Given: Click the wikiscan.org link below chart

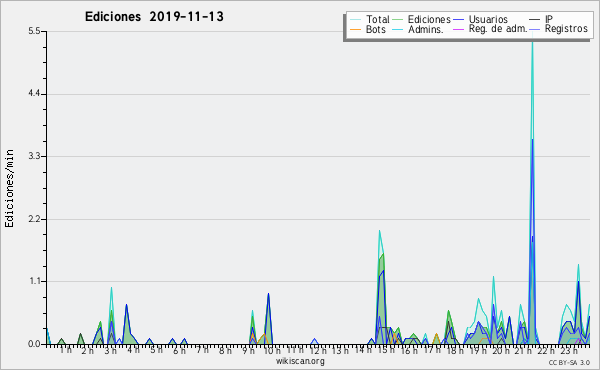Looking at the screenshot, I should point(300,361).
